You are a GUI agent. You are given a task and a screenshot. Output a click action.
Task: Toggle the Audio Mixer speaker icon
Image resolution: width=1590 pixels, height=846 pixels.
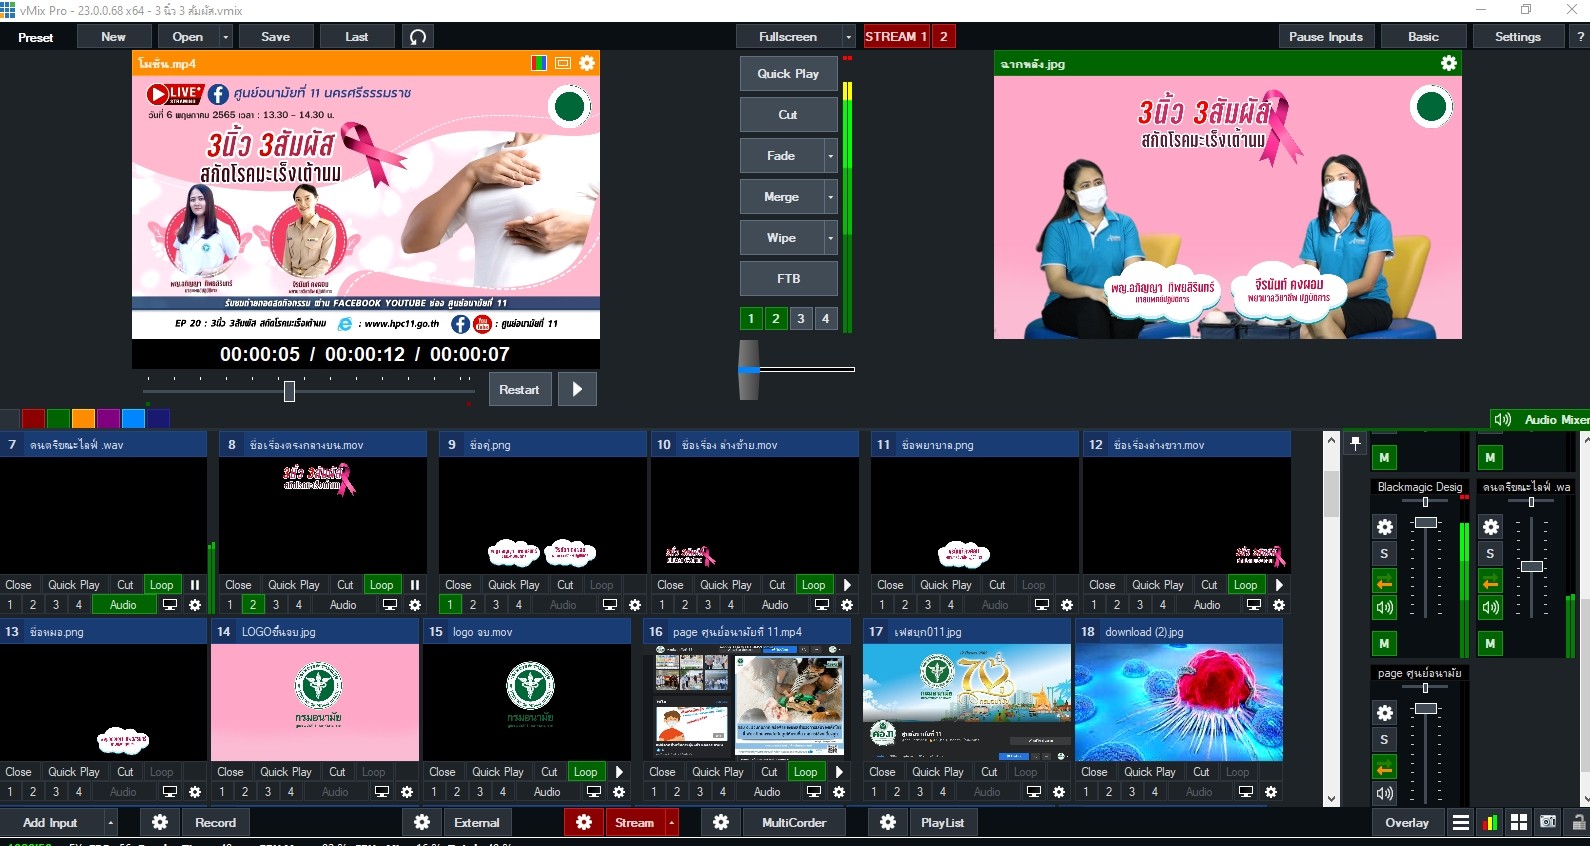pos(1502,420)
